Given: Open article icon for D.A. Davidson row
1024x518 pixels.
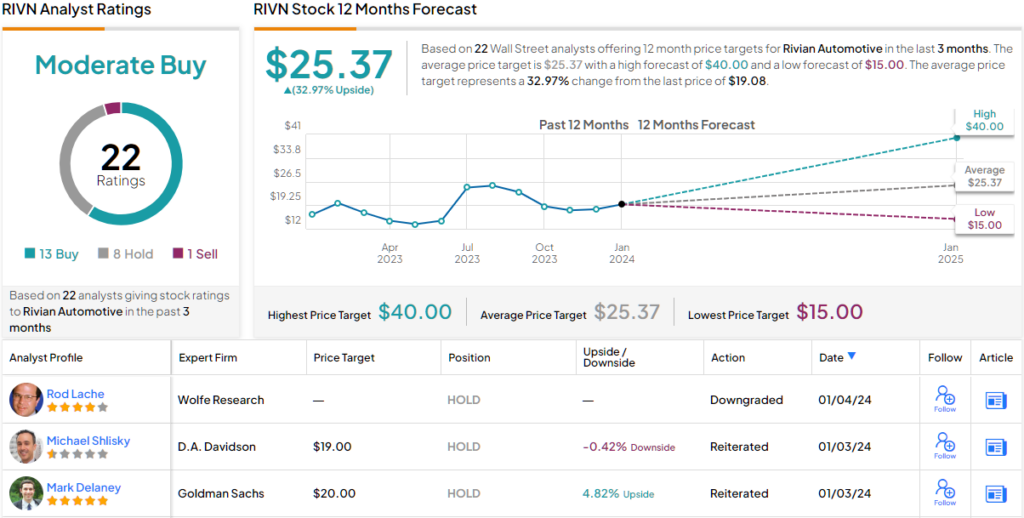Looking at the screenshot, I should [995, 447].
